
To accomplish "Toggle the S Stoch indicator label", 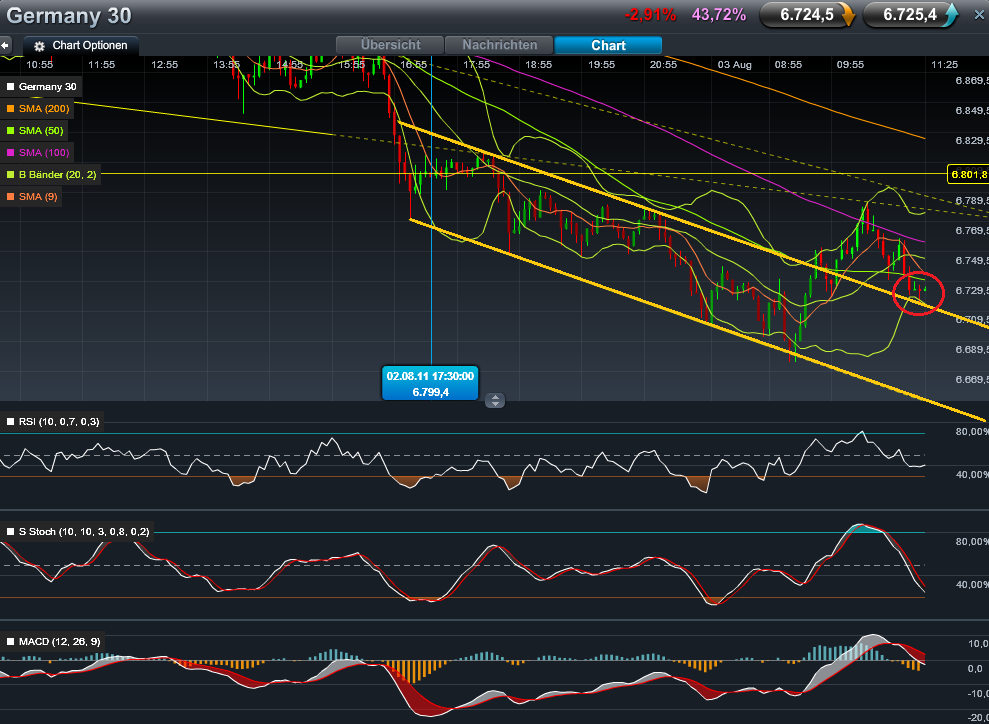I will click(x=78, y=532).
